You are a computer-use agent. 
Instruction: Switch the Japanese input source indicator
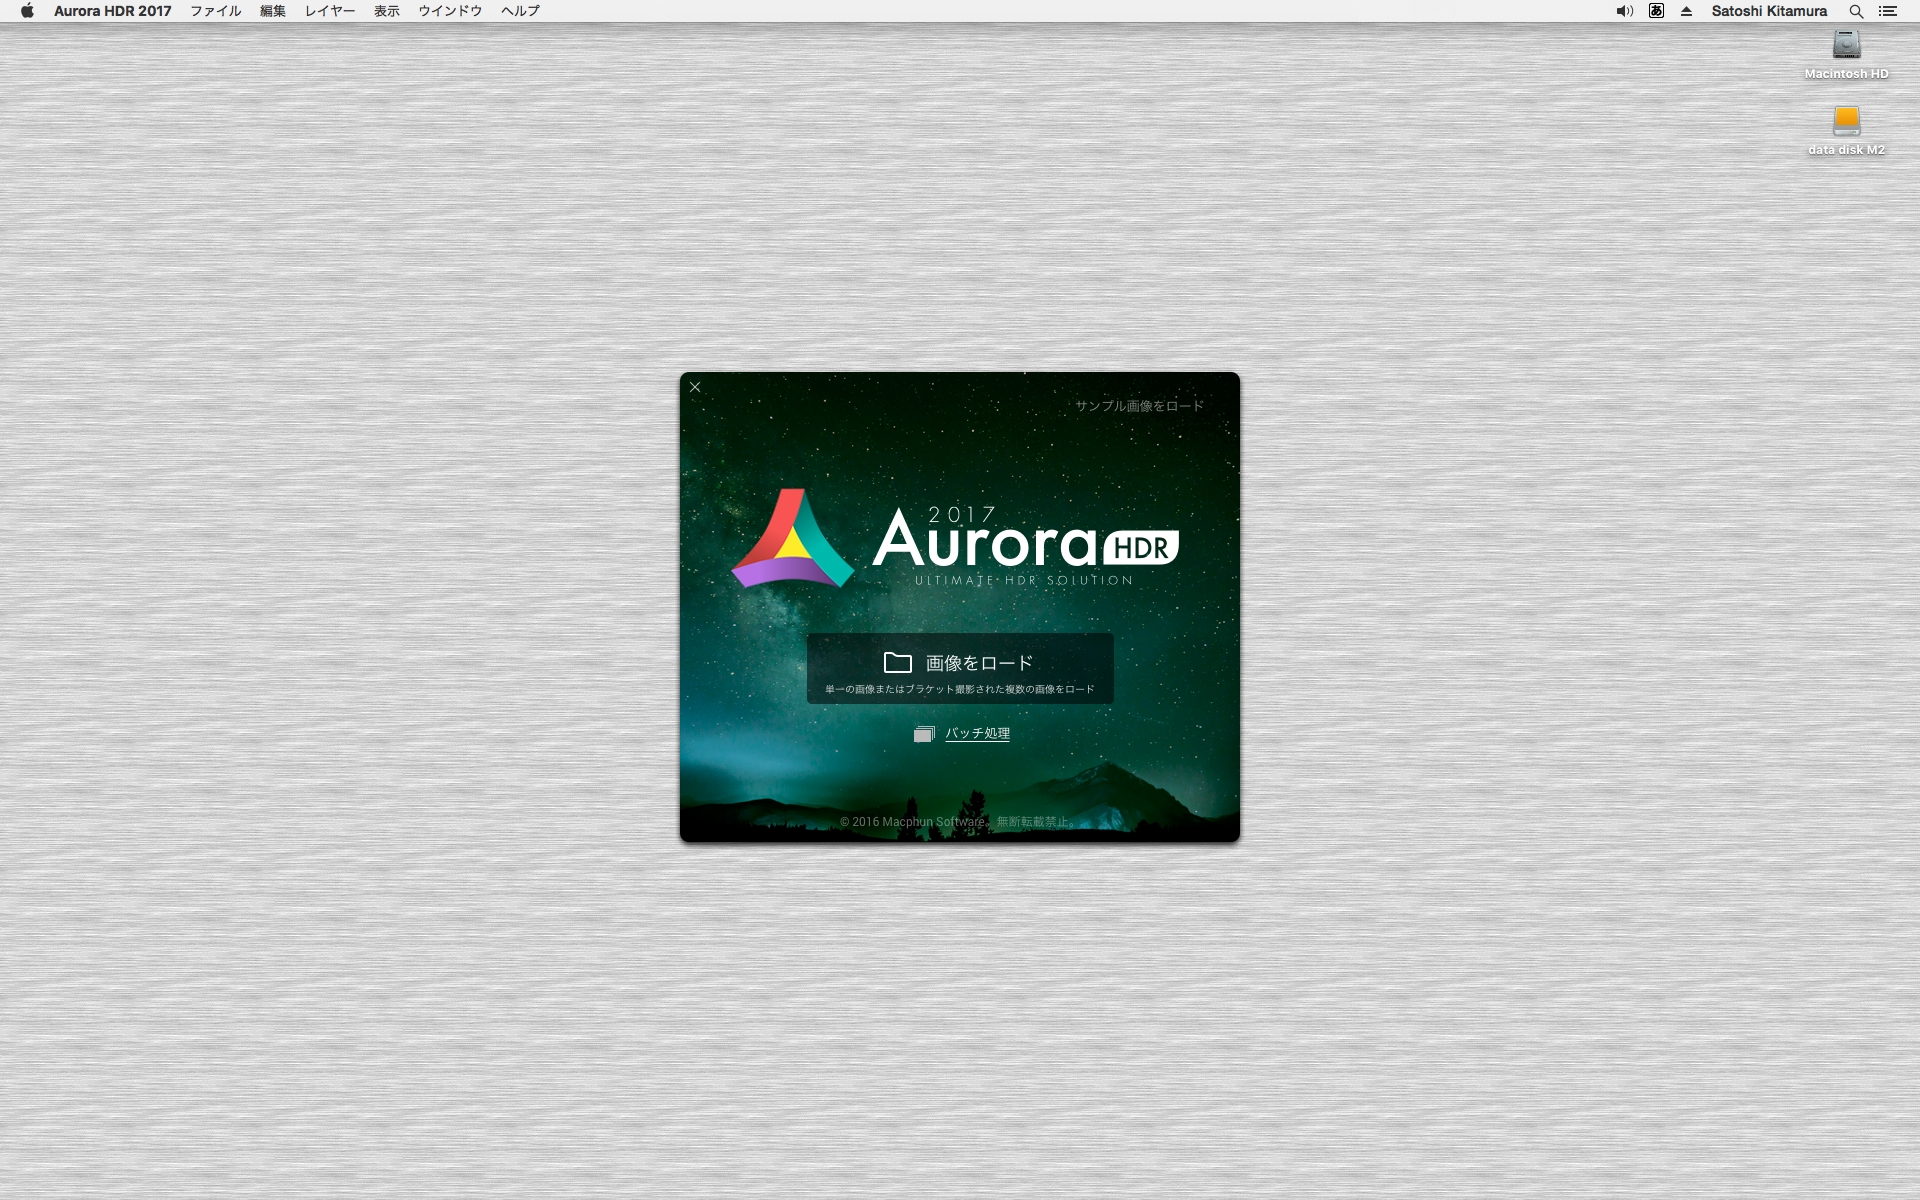(1656, 11)
